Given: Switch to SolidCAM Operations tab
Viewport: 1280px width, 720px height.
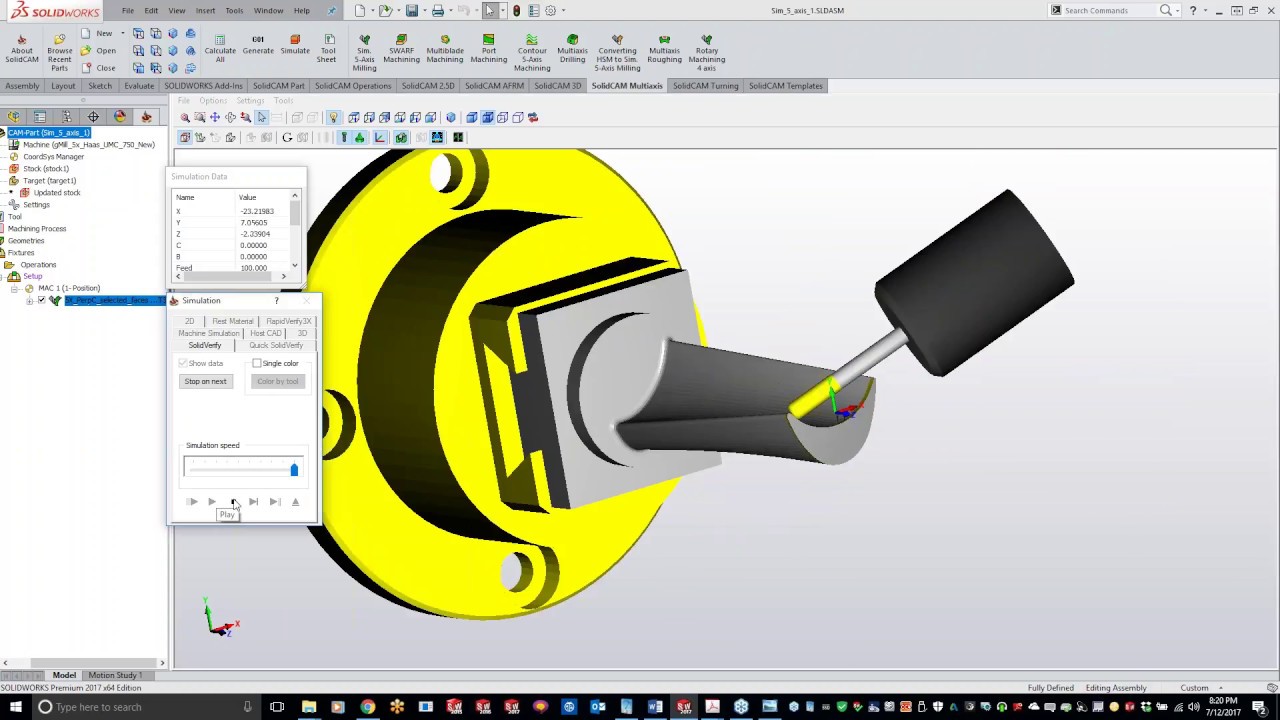Looking at the screenshot, I should (x=353, y=86).
